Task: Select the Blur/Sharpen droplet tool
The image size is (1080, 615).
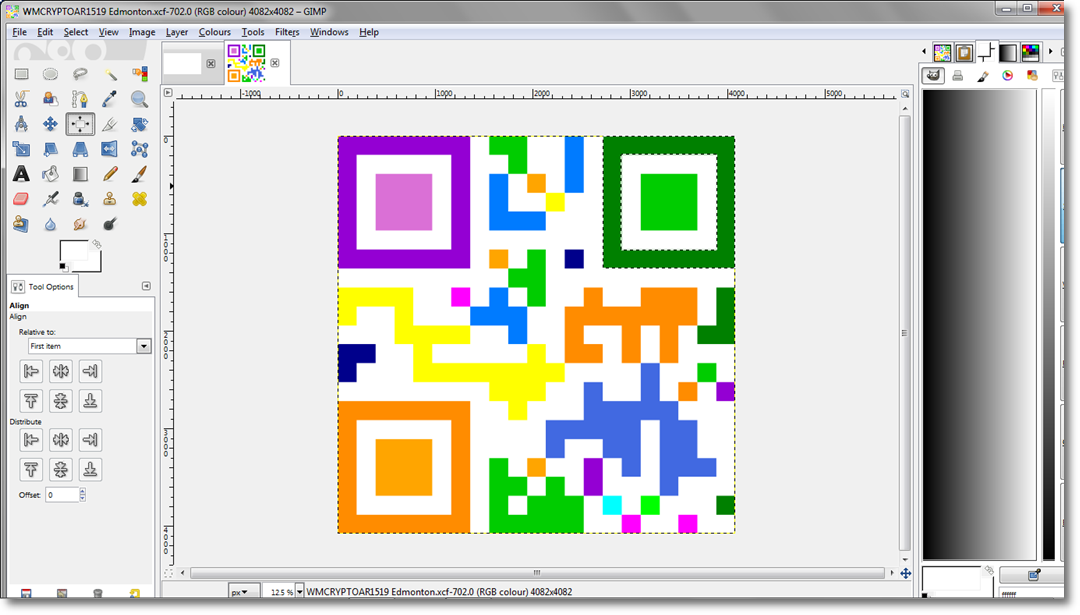Action: point(50,225)
